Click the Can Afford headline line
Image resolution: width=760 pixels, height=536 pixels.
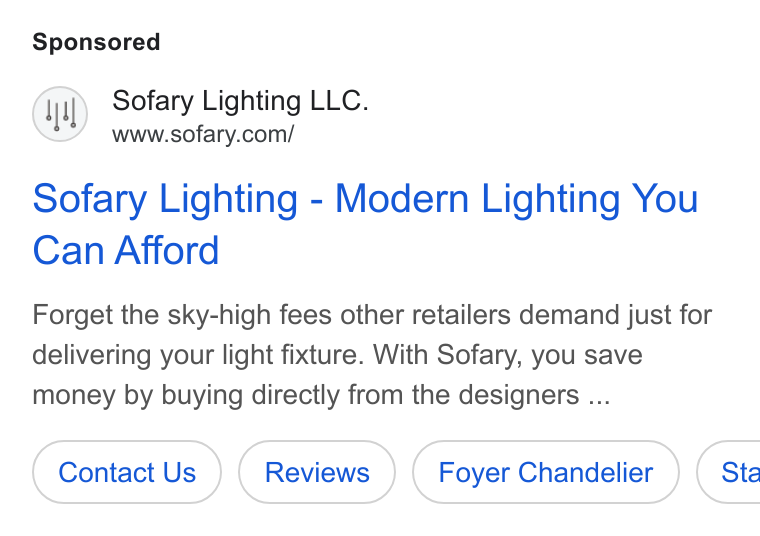click(x=126, y=251)
